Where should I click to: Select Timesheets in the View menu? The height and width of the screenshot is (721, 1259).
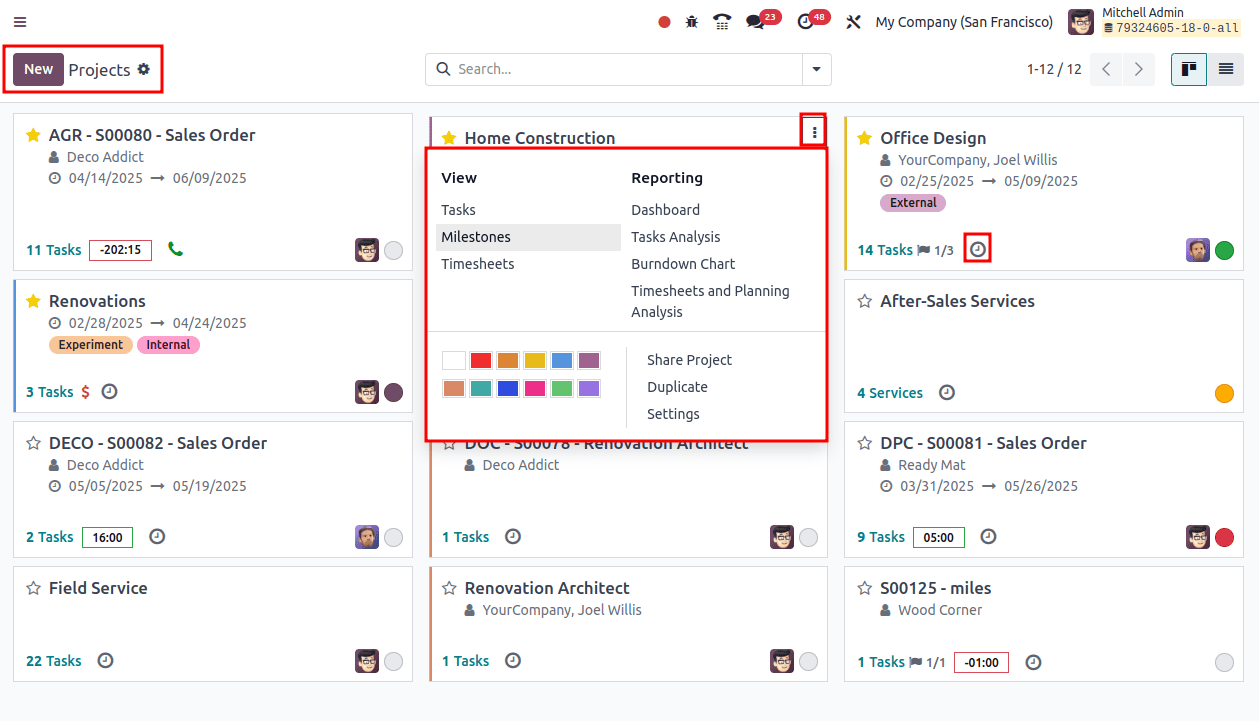(529, 264)
